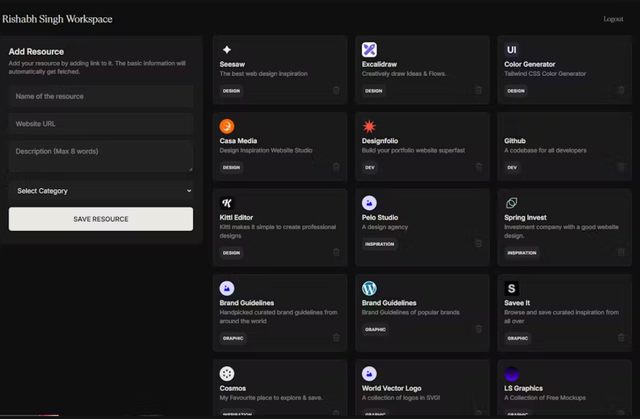This screenshot has width=640, height=419.
Task: Click into the Website URL field
Action: coord(101,124)
